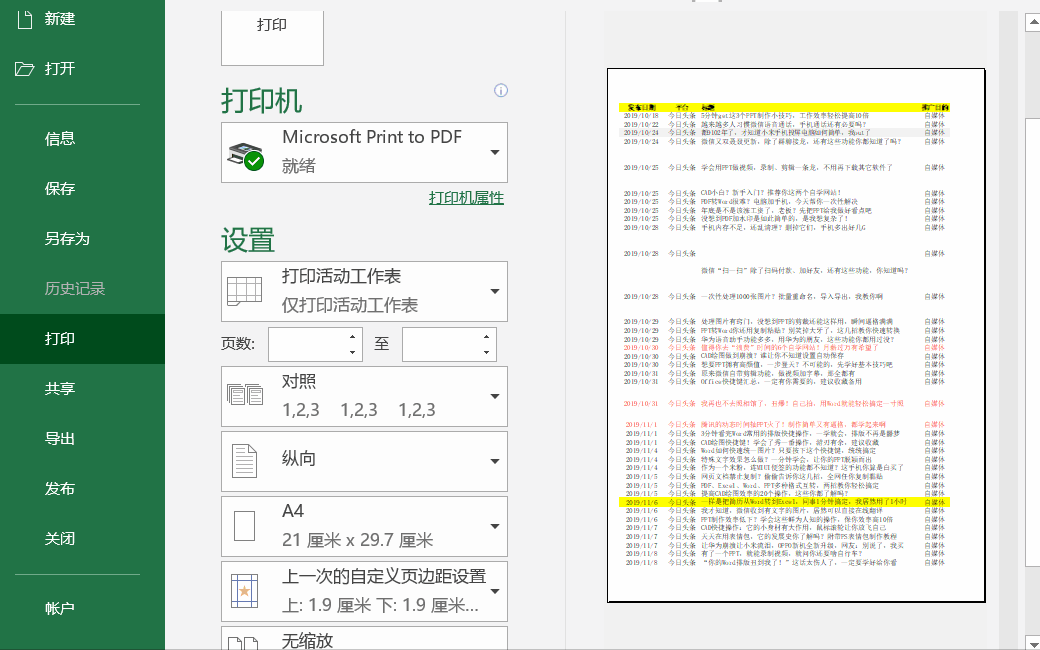This screenshot has width=1040, height=650.
Task: Click the 就绪 printer status text
Action: pyautogui.click(x=298, y=166)
